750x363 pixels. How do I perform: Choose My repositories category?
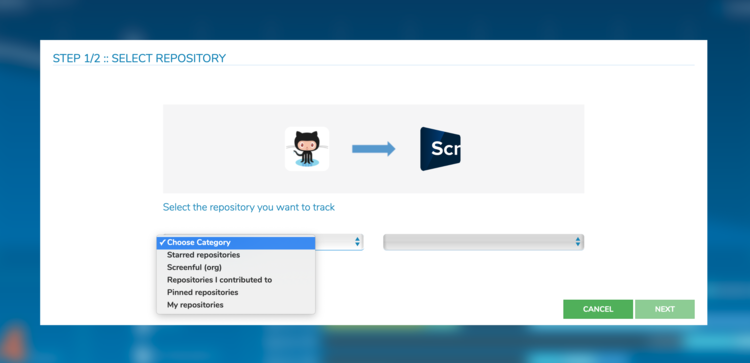236,305
